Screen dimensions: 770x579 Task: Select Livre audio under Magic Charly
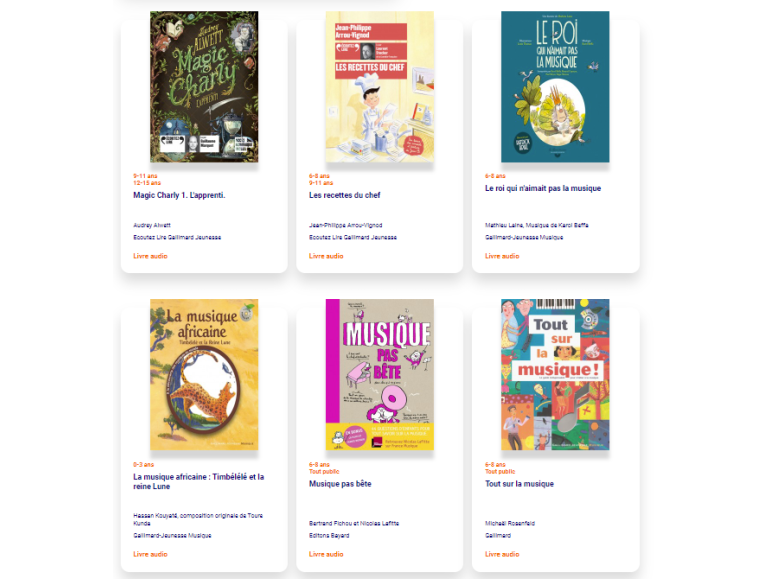coord(150,256)
